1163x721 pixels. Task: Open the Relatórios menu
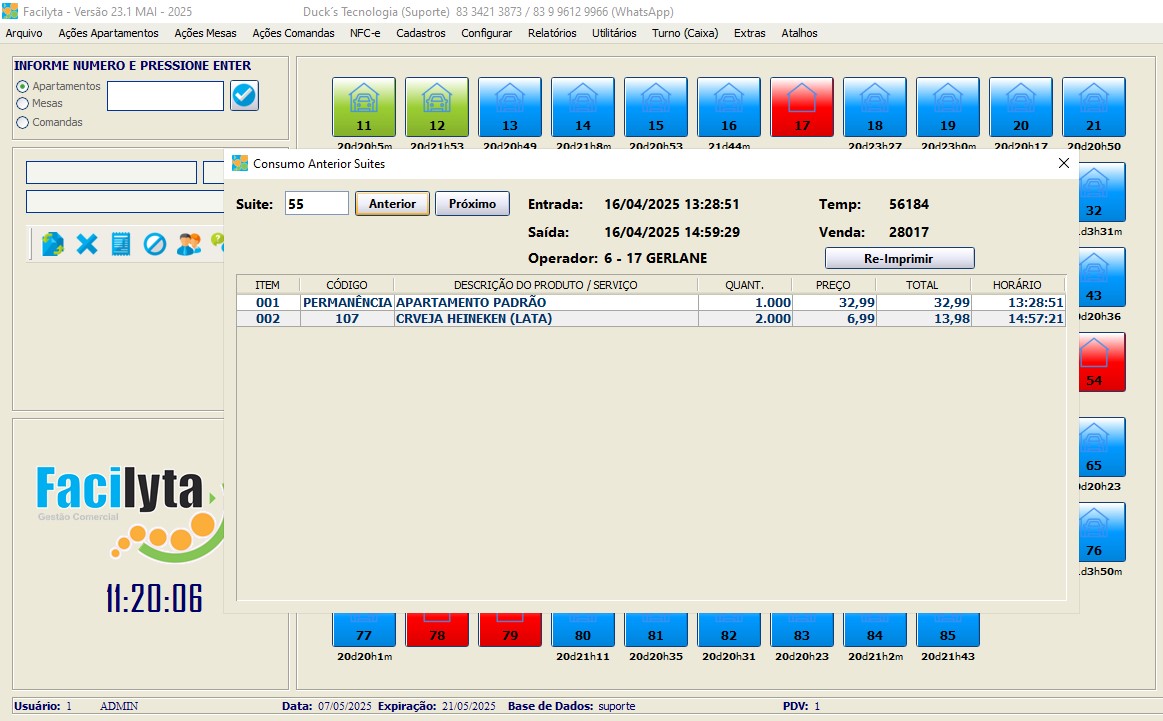click(552, 33)
